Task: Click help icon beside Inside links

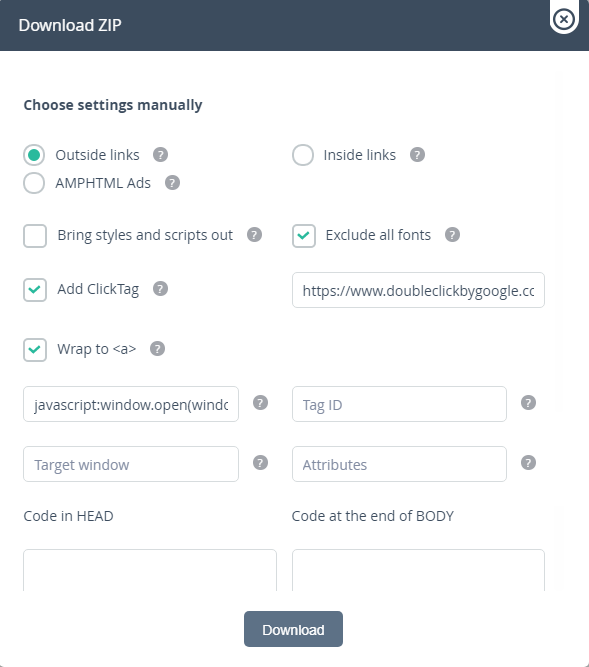Action: (417, 154)
